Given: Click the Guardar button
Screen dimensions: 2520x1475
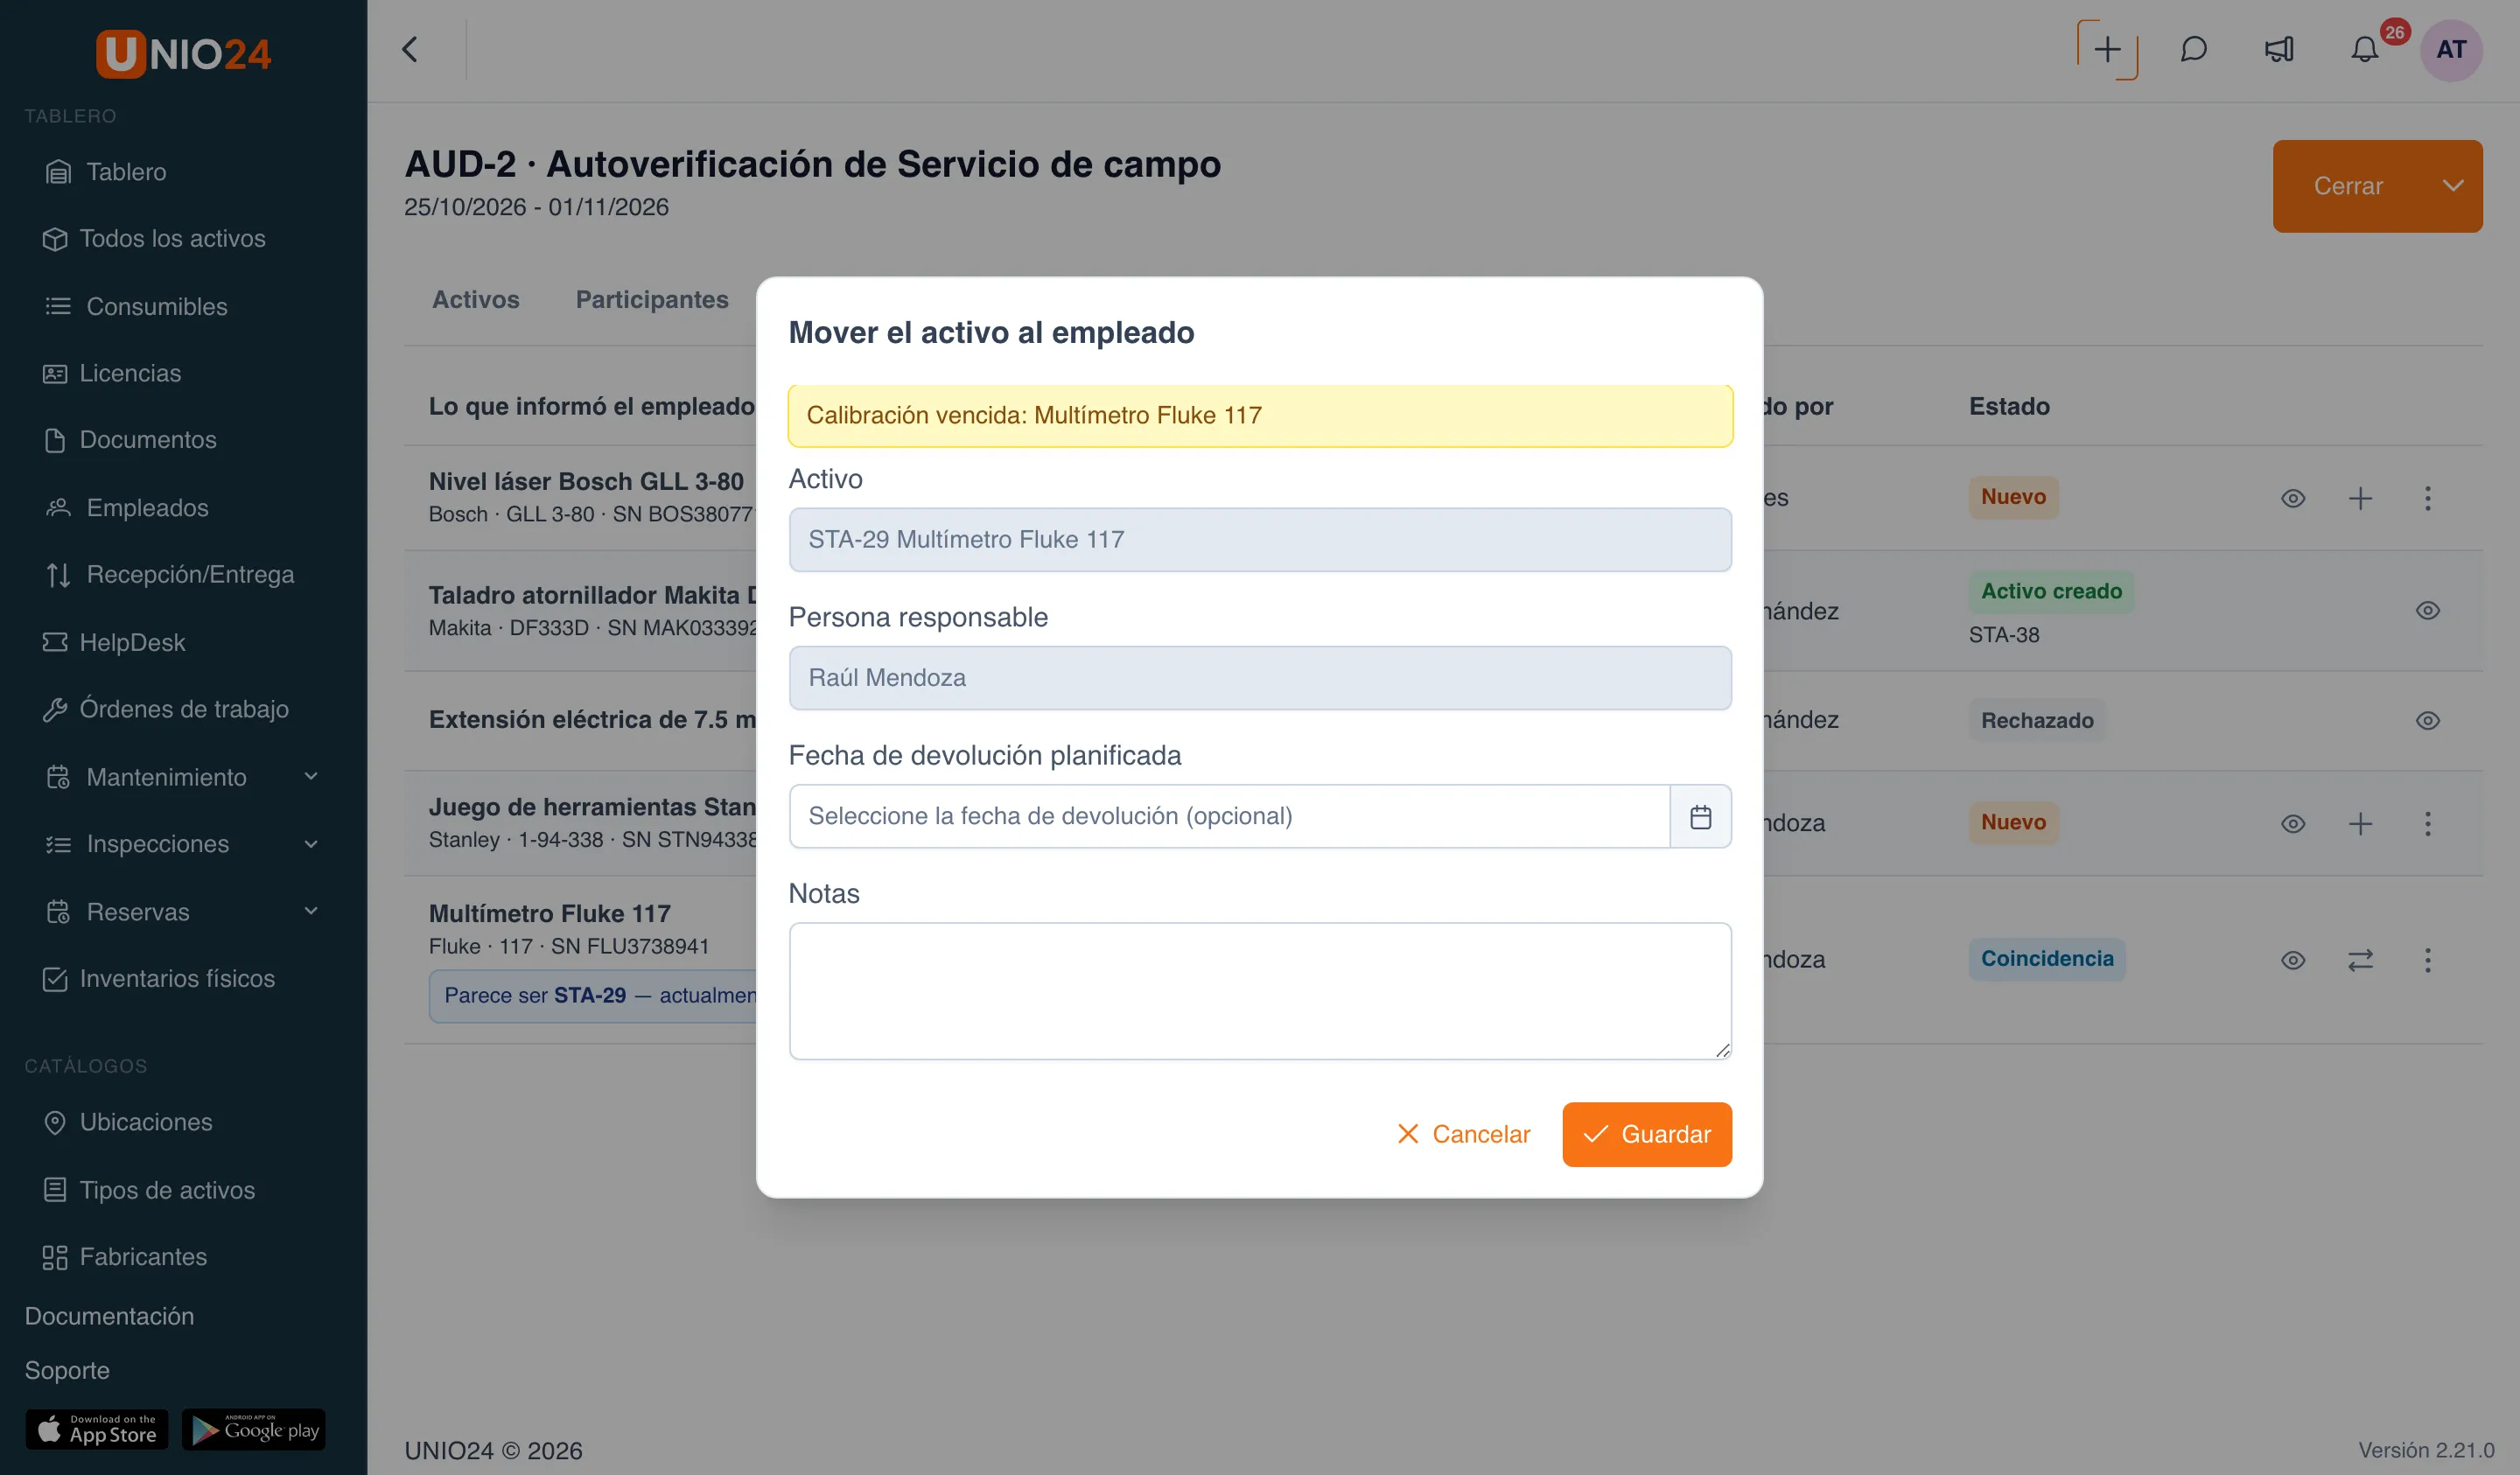Looking at the screenshot, I should coord(1647,1134).
